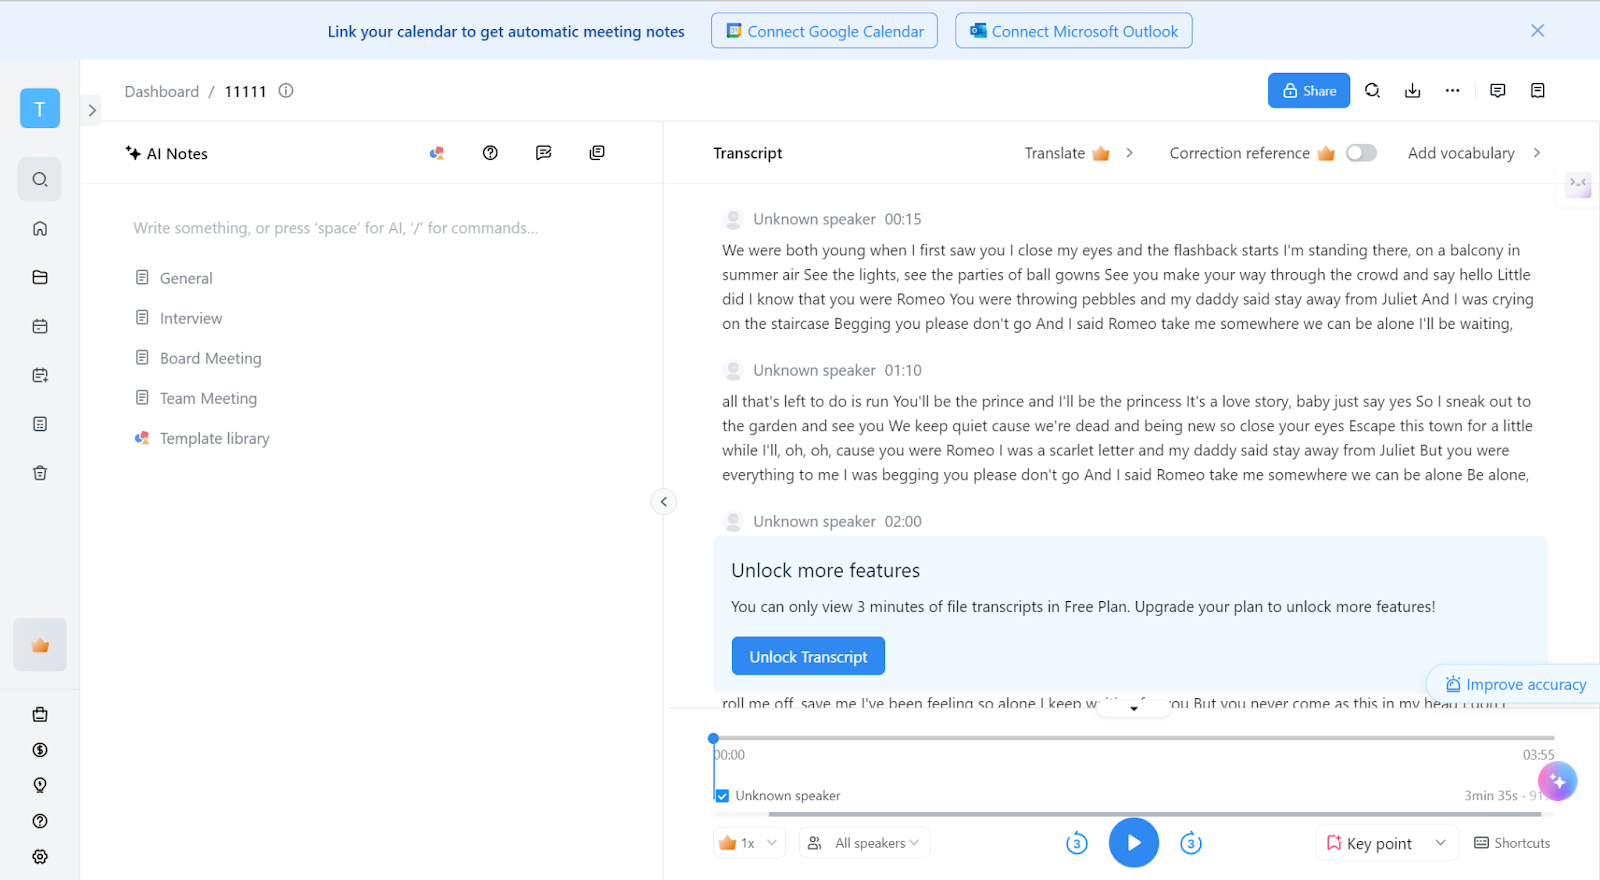The image size is (1600, 880).
Task: Open settings gear in left sidebar
Action: tap(40, 857)
